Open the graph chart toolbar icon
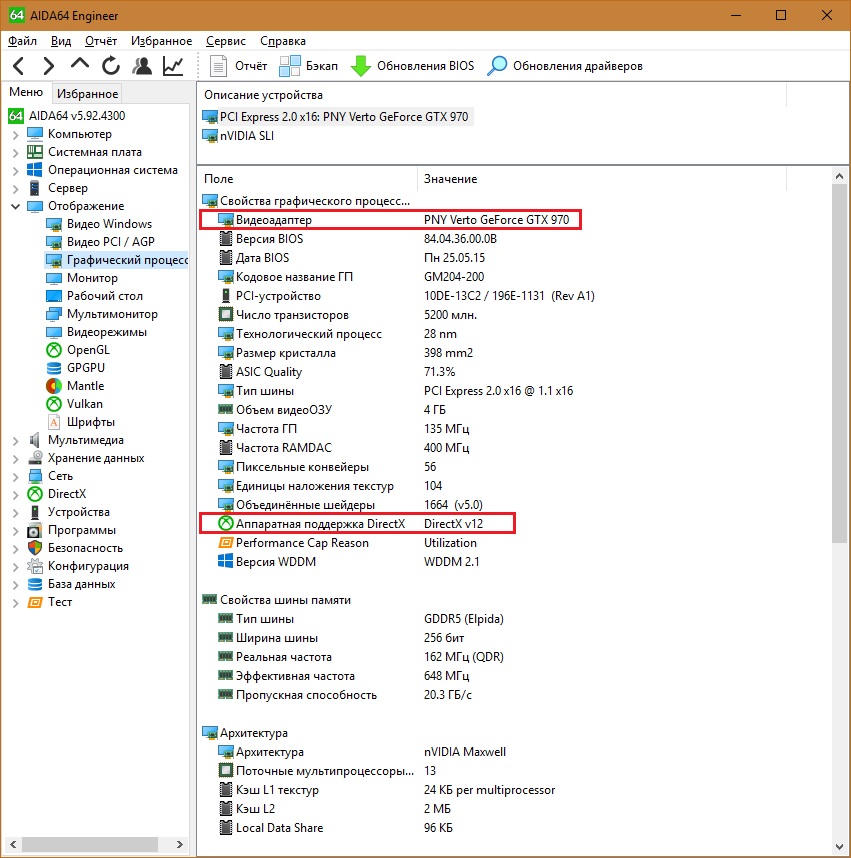The height and width of the screenshot is (858, 851). 173,66
